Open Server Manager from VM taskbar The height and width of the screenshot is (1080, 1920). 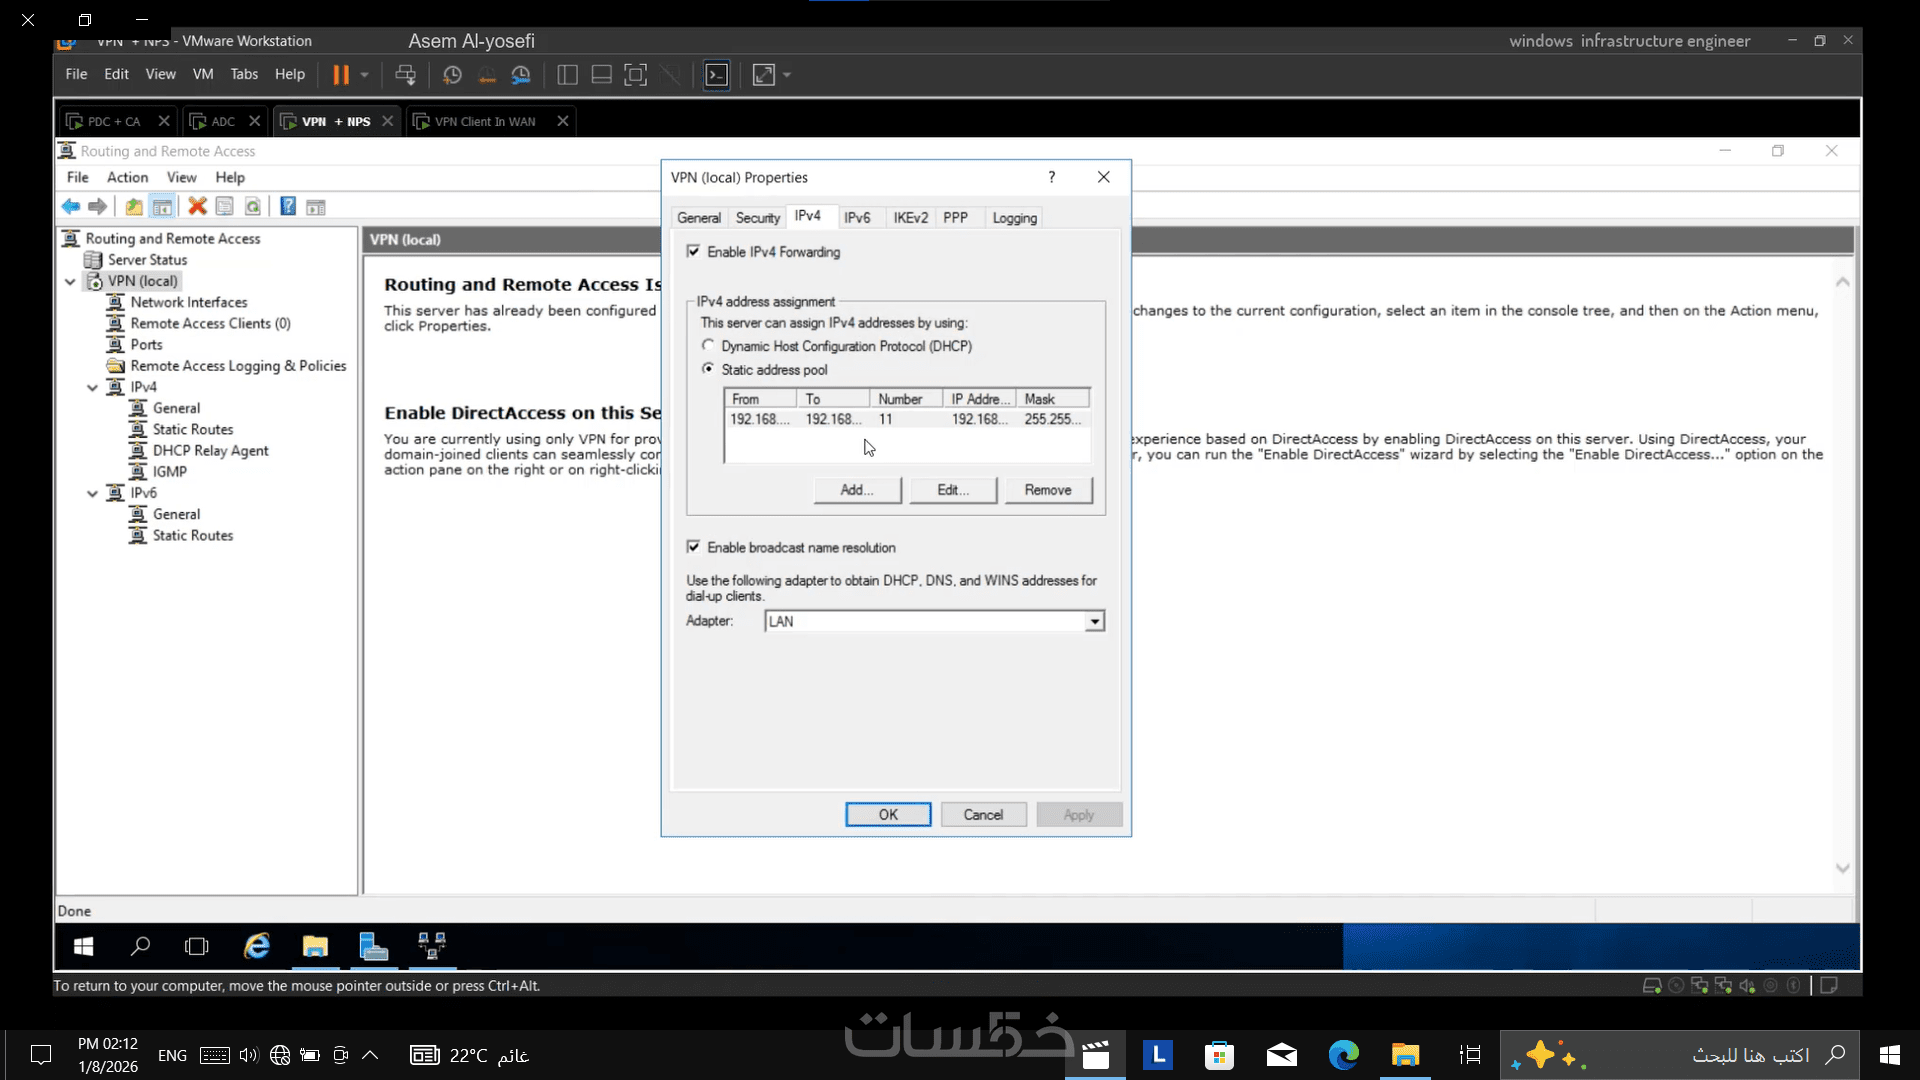point(373,946)
